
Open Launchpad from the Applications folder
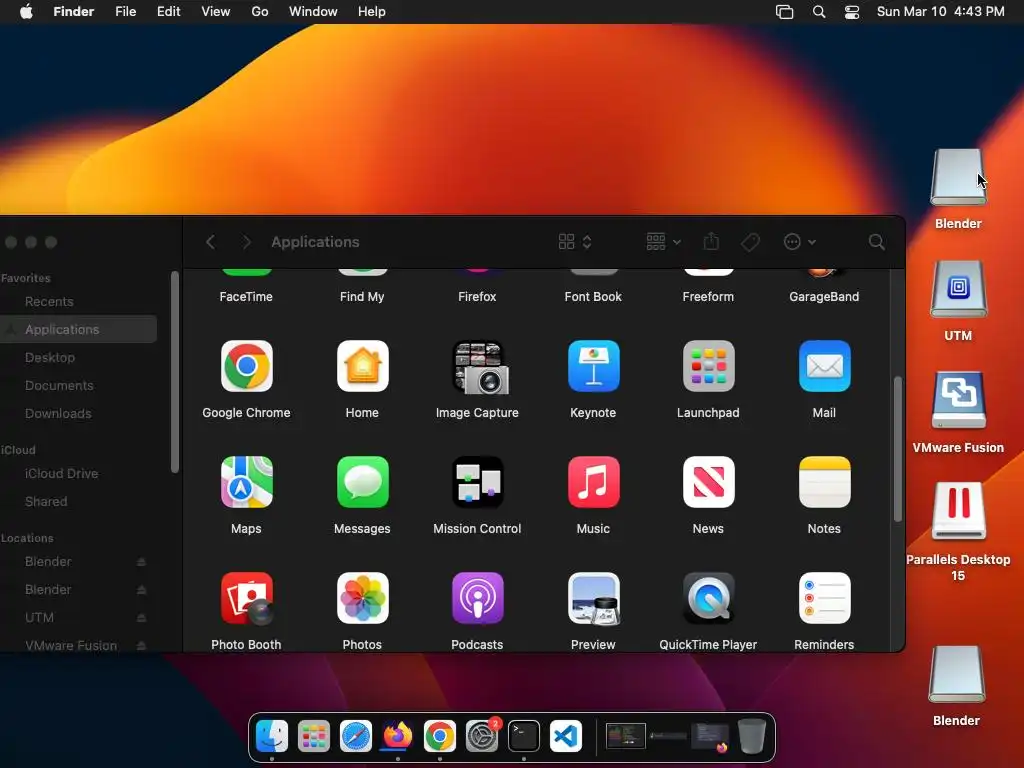[709, 366]
